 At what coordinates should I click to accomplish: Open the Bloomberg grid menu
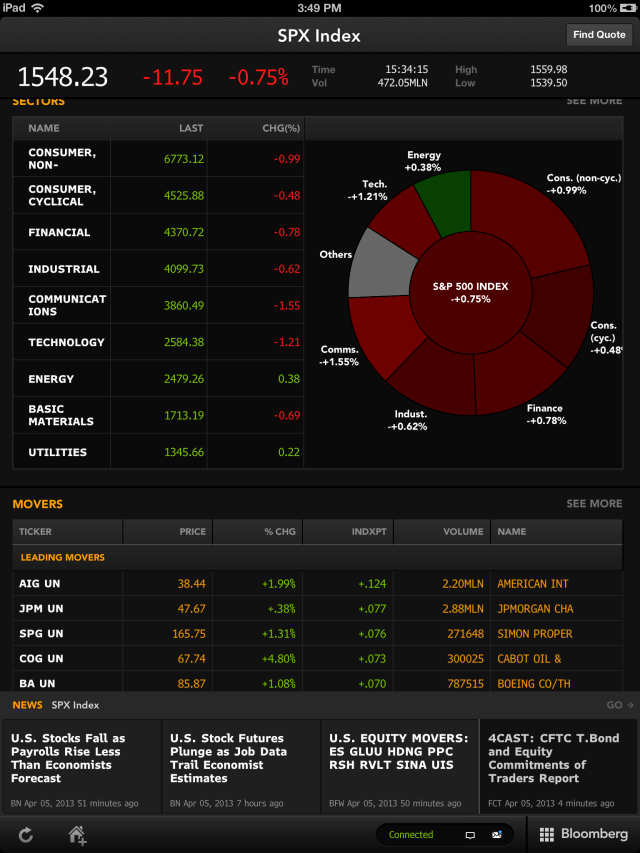584,834
